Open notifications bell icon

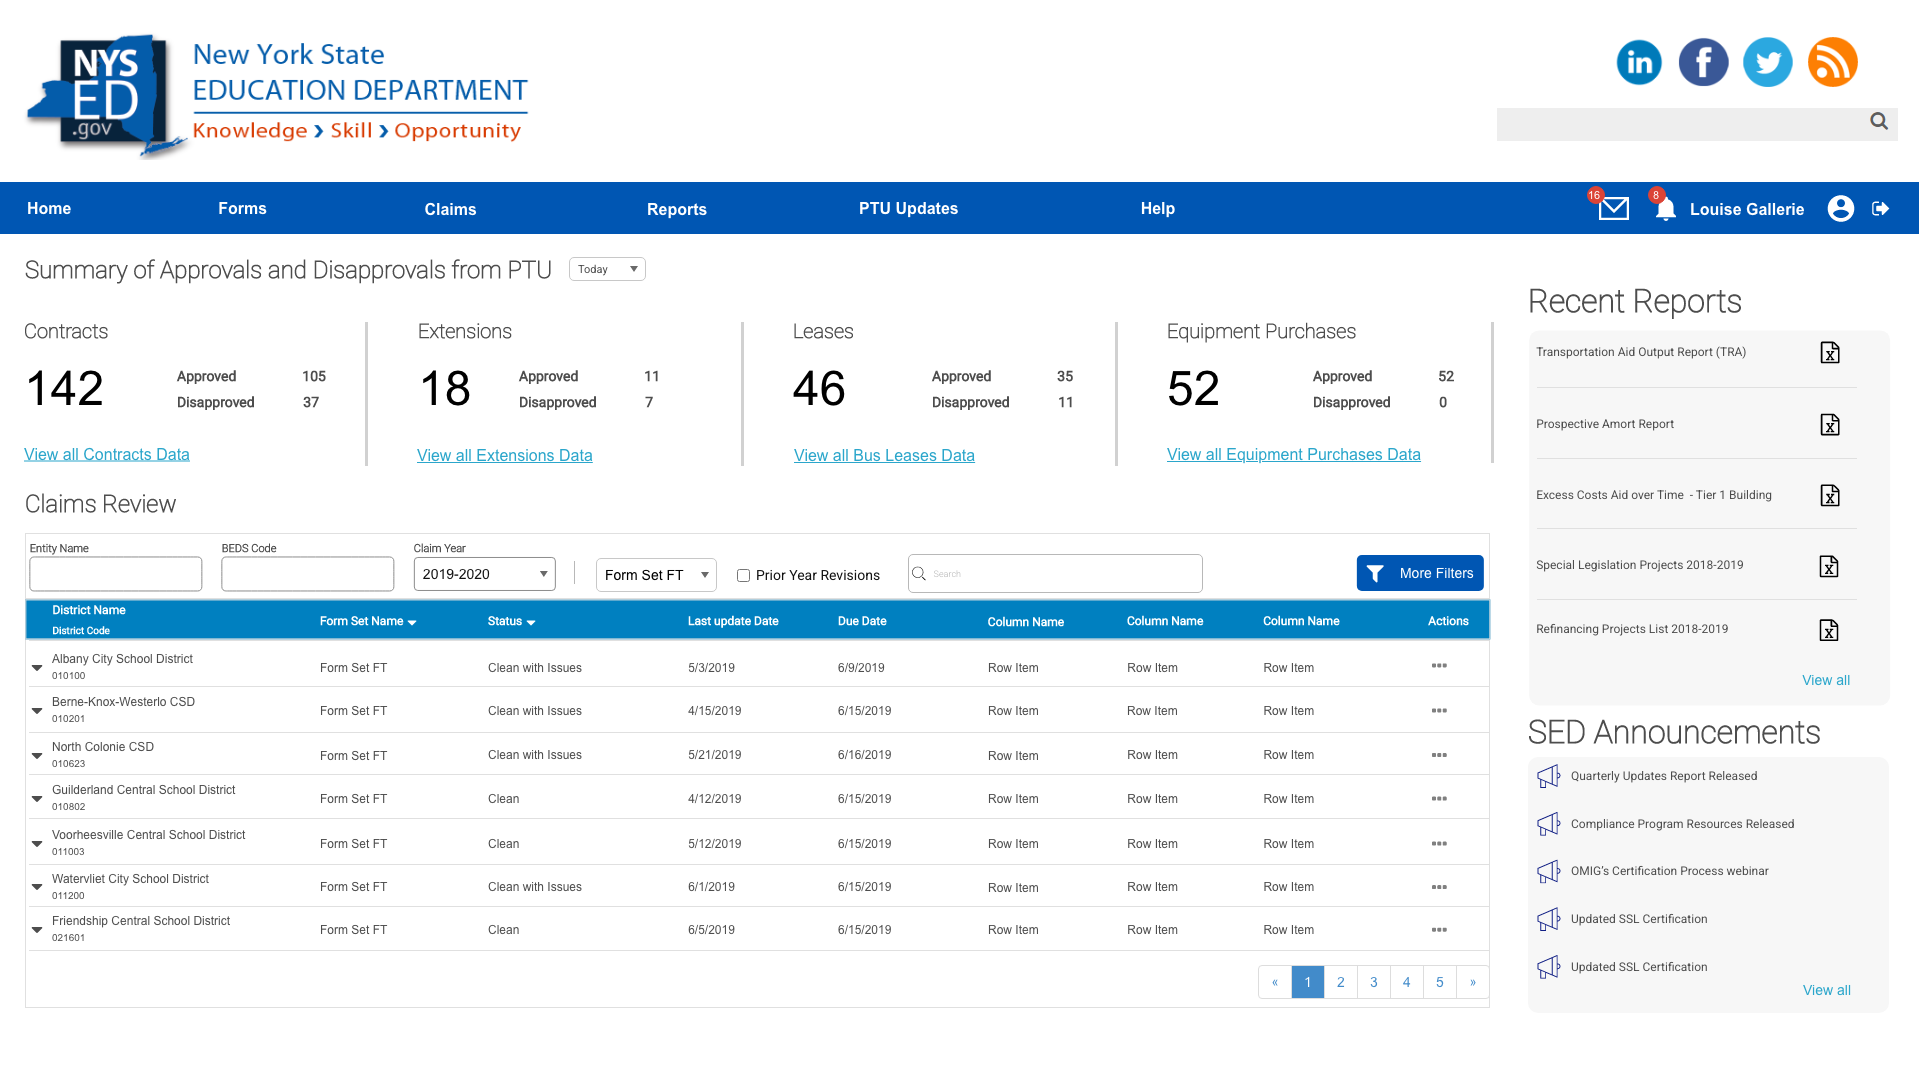pos(1665,209)
